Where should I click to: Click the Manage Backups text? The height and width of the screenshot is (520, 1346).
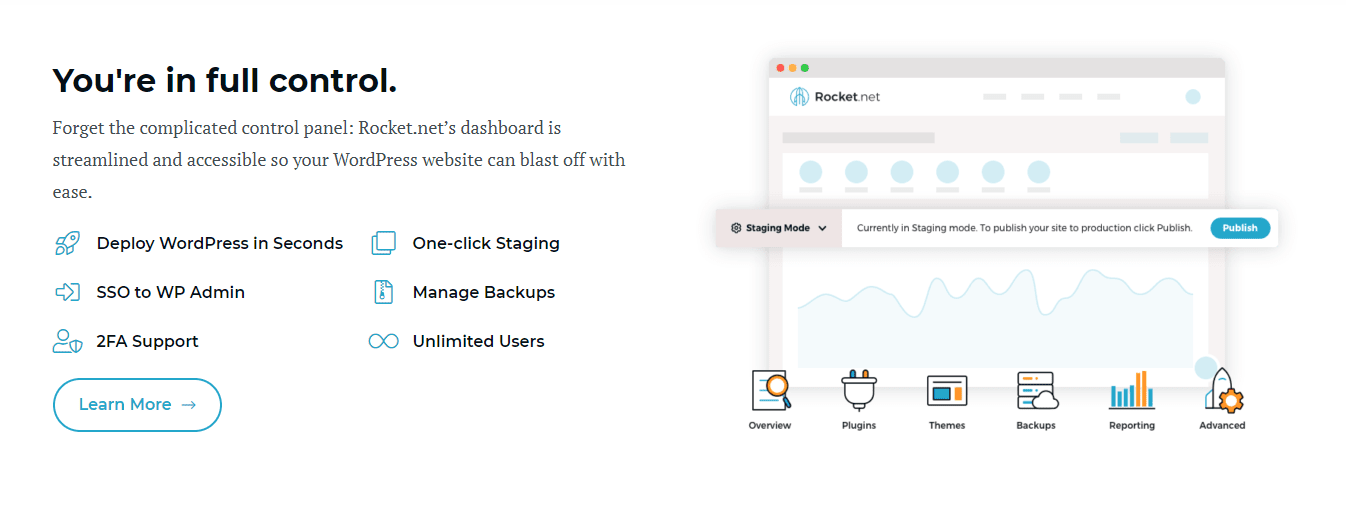click(x=484, y=292)
